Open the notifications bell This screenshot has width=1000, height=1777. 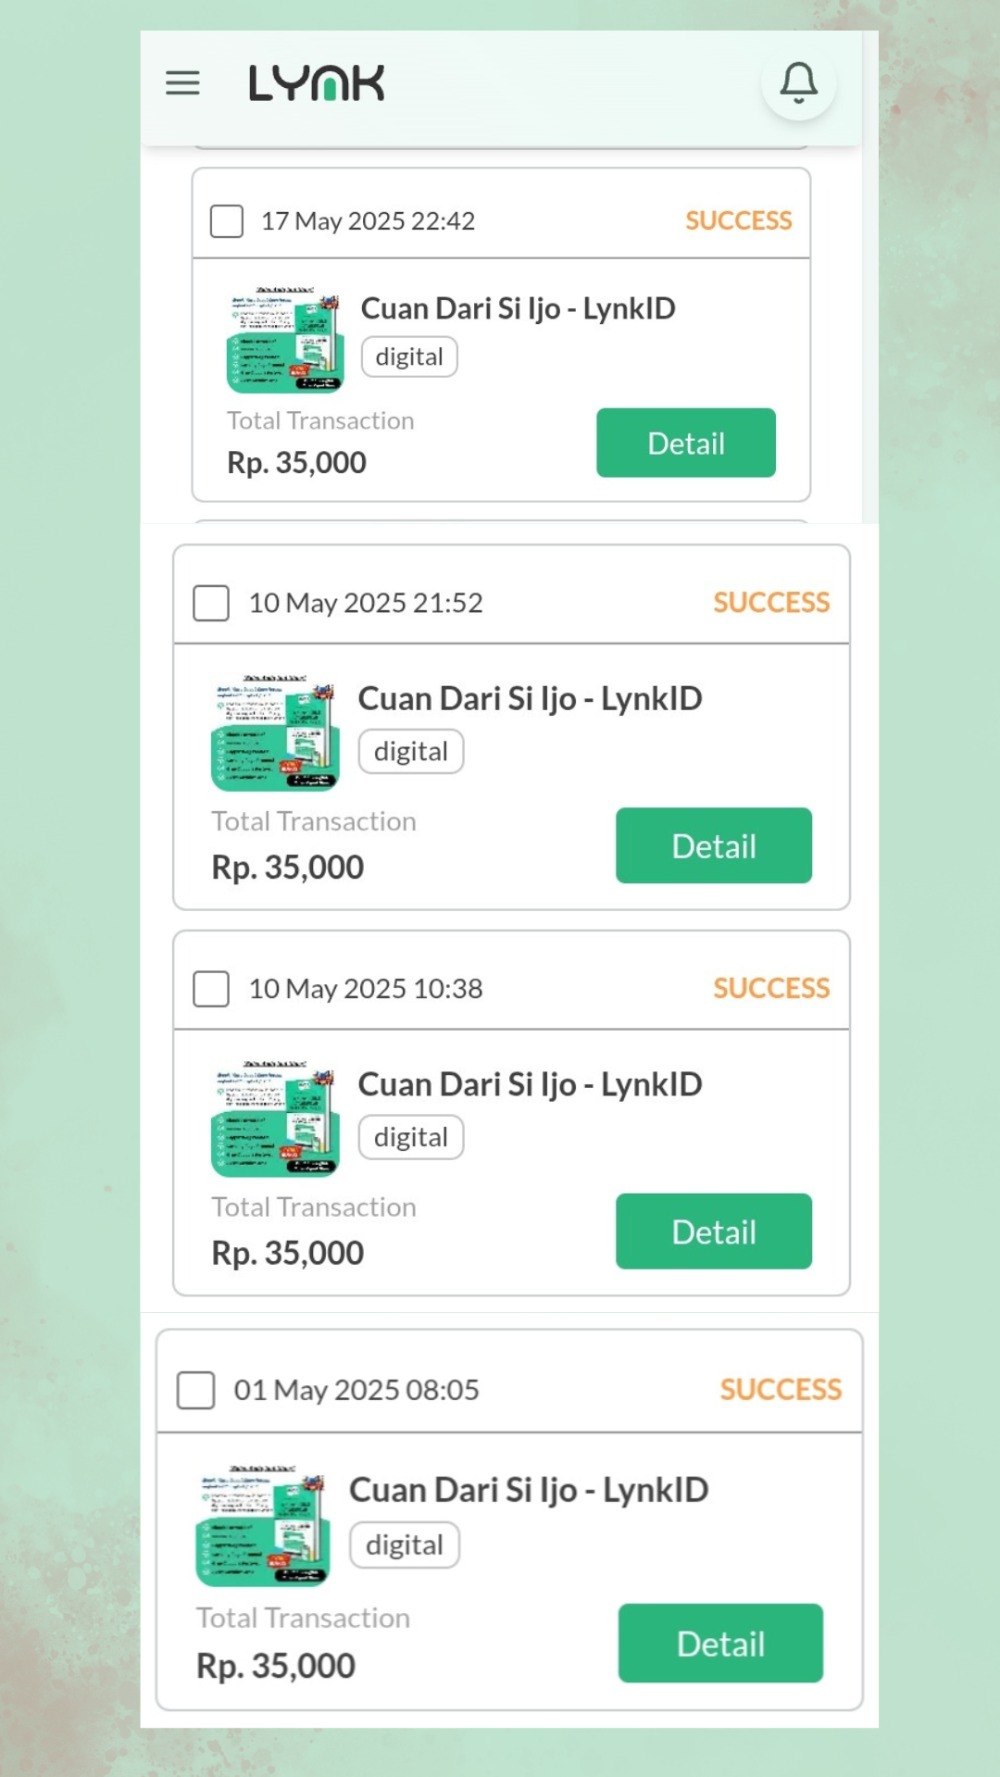pos(798,83)
